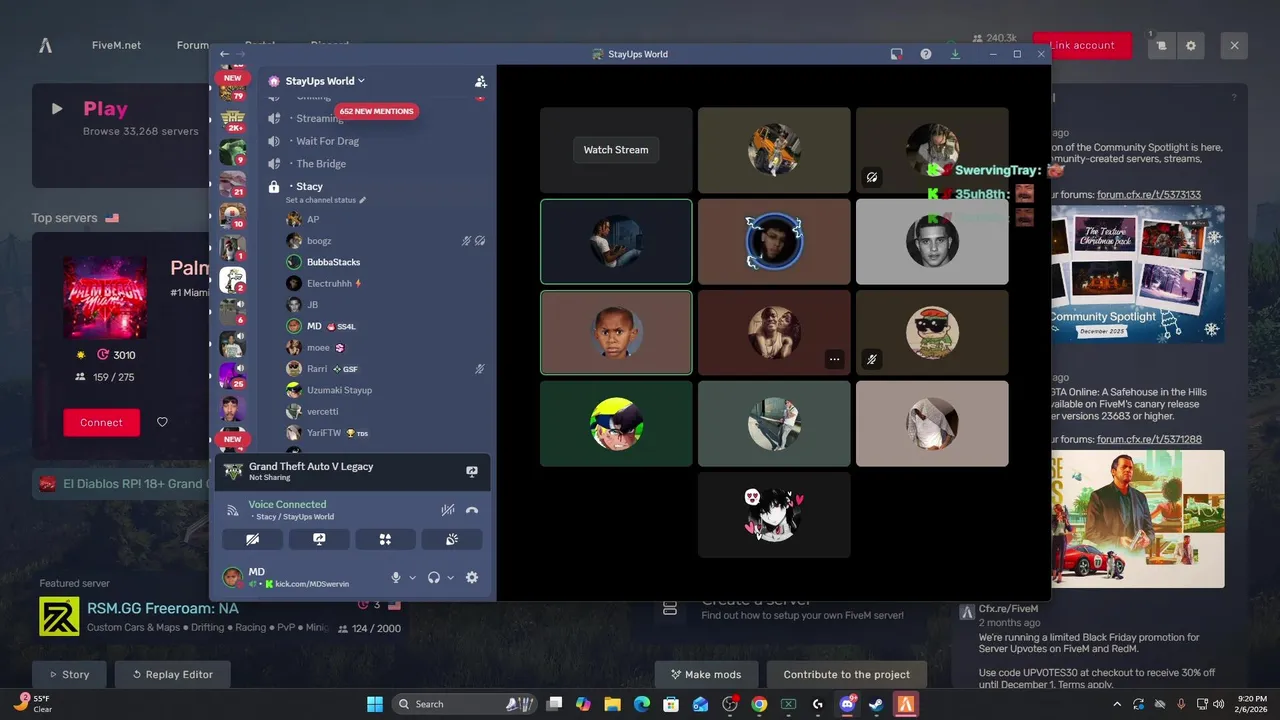This screenshot has width=1280, height=720.
Task: Invite people to StayUps World
Action: click(480, 81)
